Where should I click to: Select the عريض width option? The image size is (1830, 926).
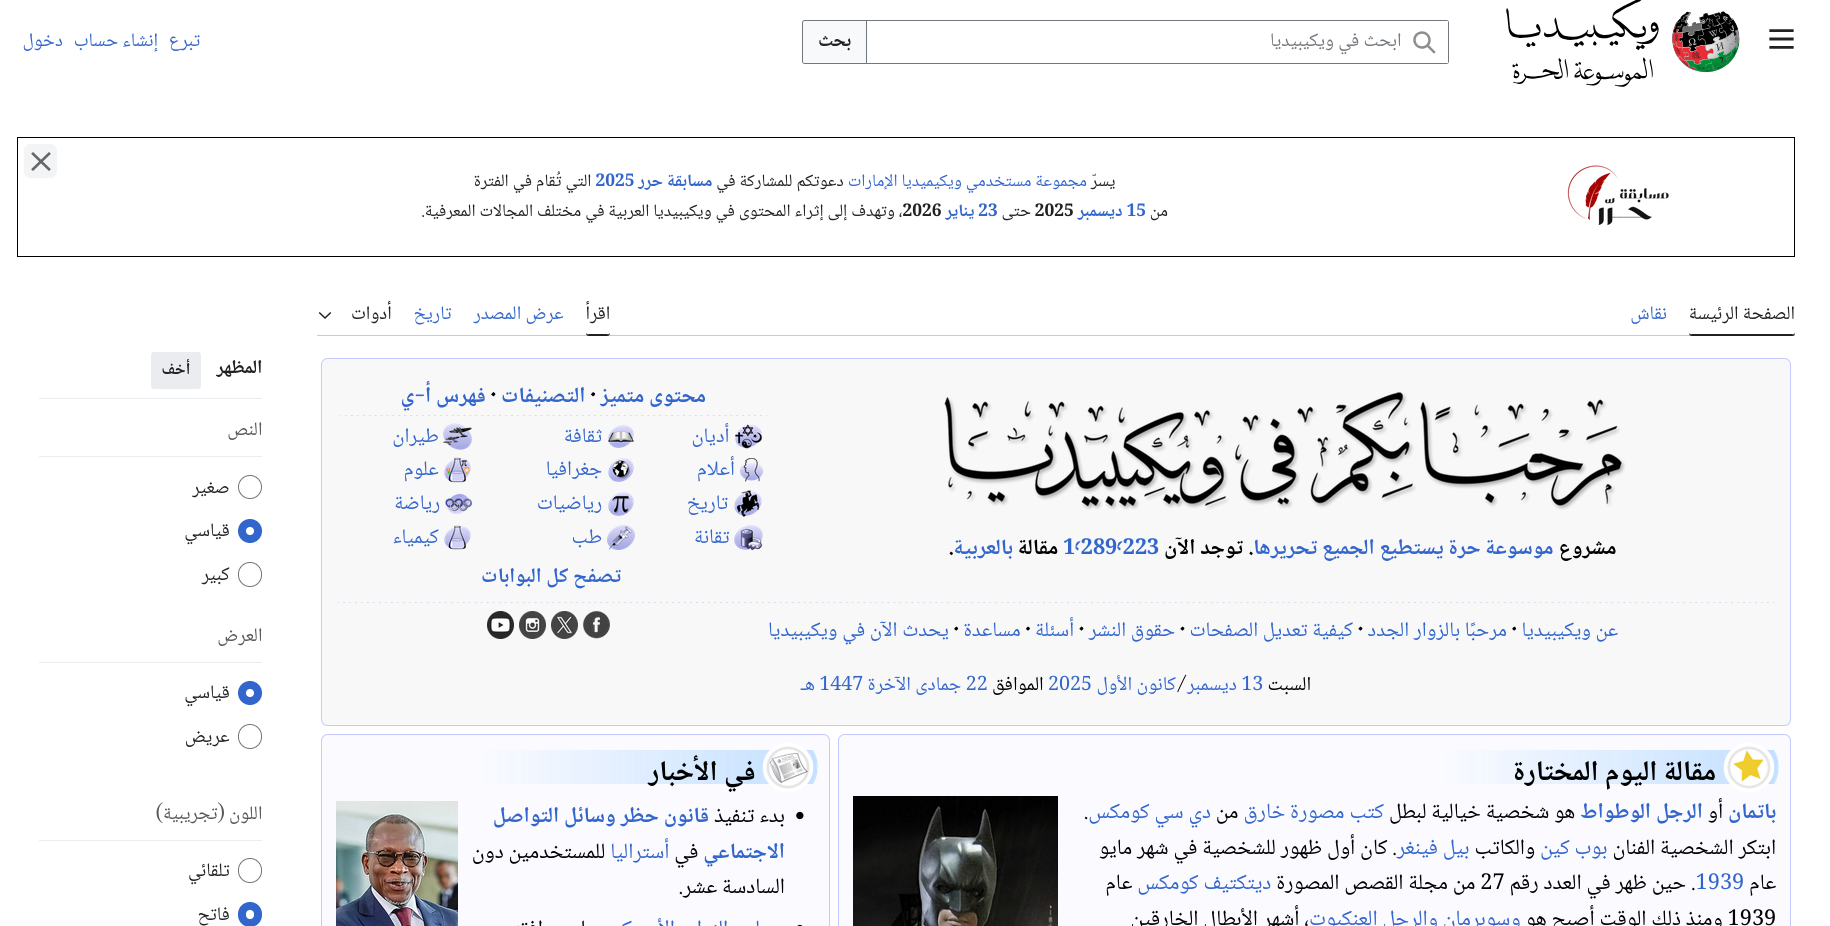click(x=250, y=737)
